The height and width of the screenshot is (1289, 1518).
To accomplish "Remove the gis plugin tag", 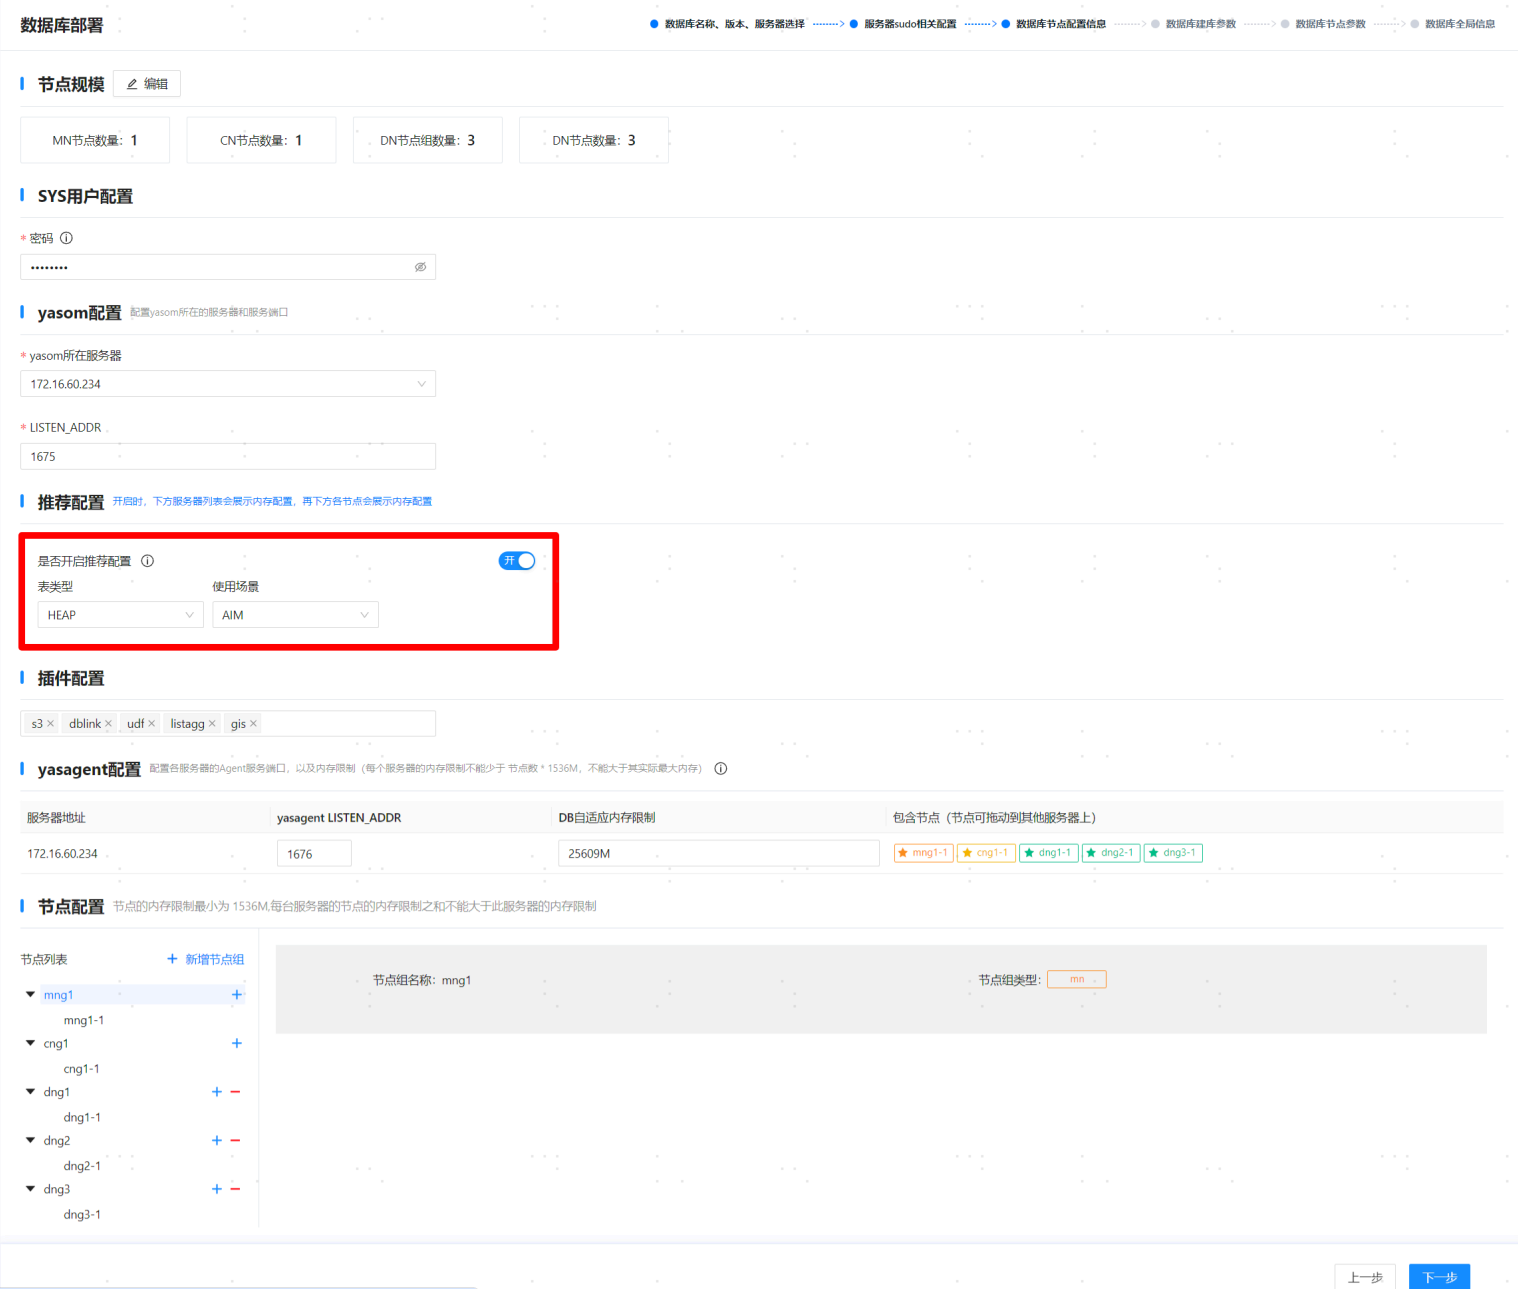I will [253, 724].
